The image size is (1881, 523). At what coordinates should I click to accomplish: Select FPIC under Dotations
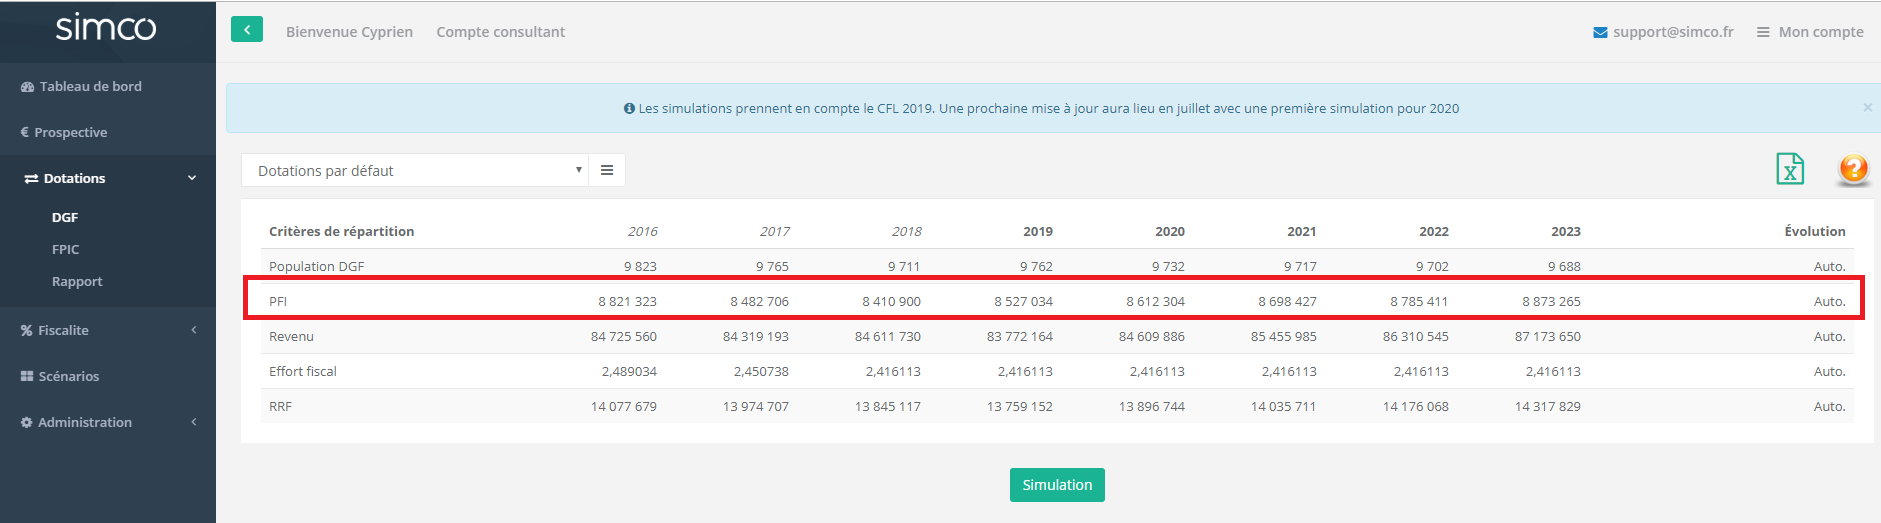coord(65,249)
